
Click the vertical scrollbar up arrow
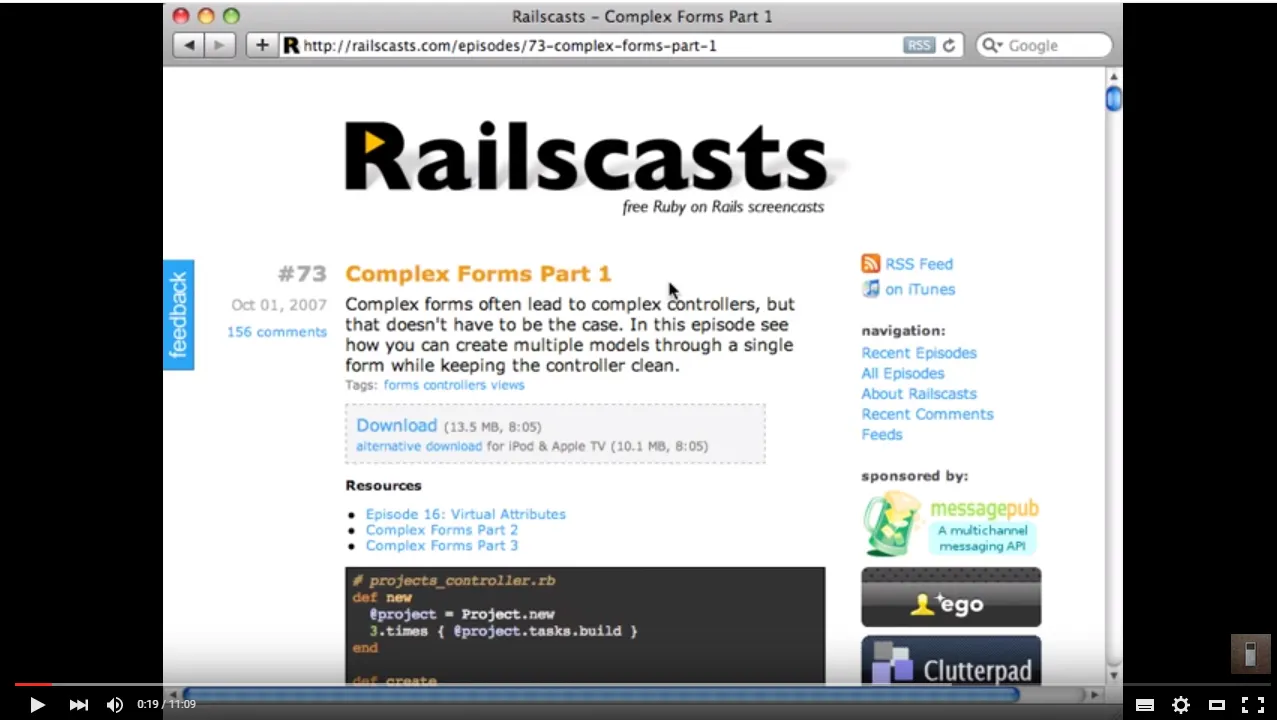click(x=1114, y=76)
